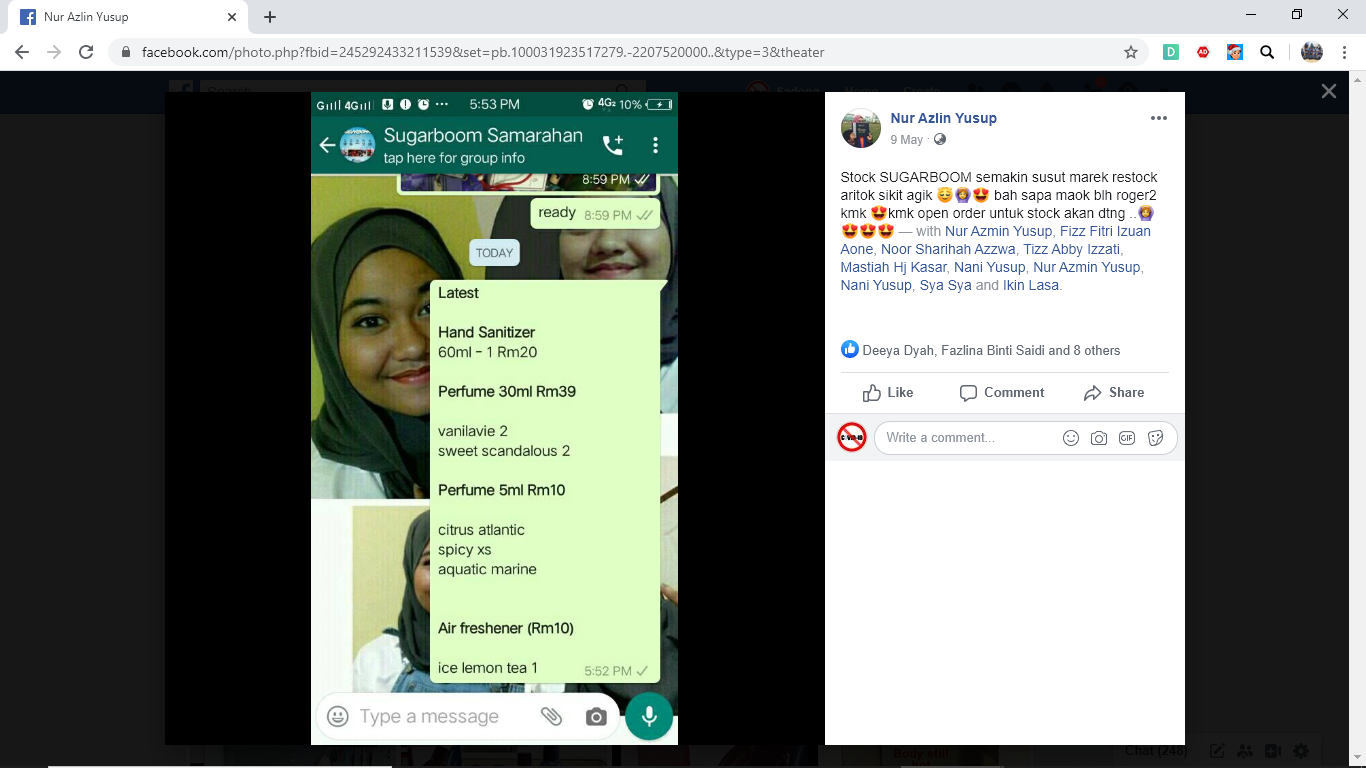Like the Sugarboom post
This screenshot has width=1366, height=768.
pos(888,393)
